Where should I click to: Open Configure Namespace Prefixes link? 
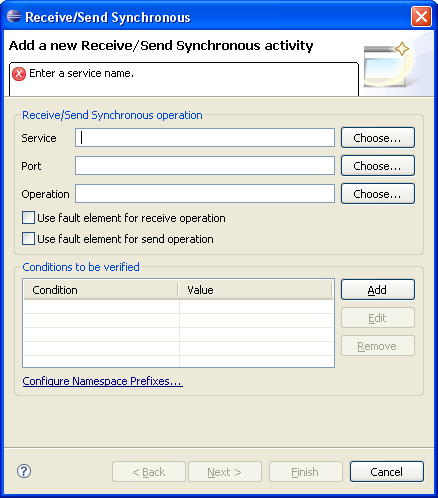[x=102, y=381]
